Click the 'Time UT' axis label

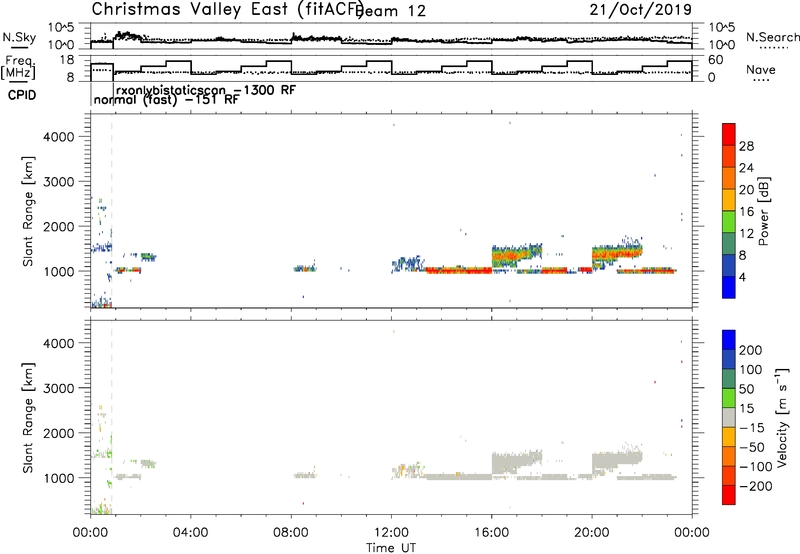pyautogui.click(x=391, y=548)
